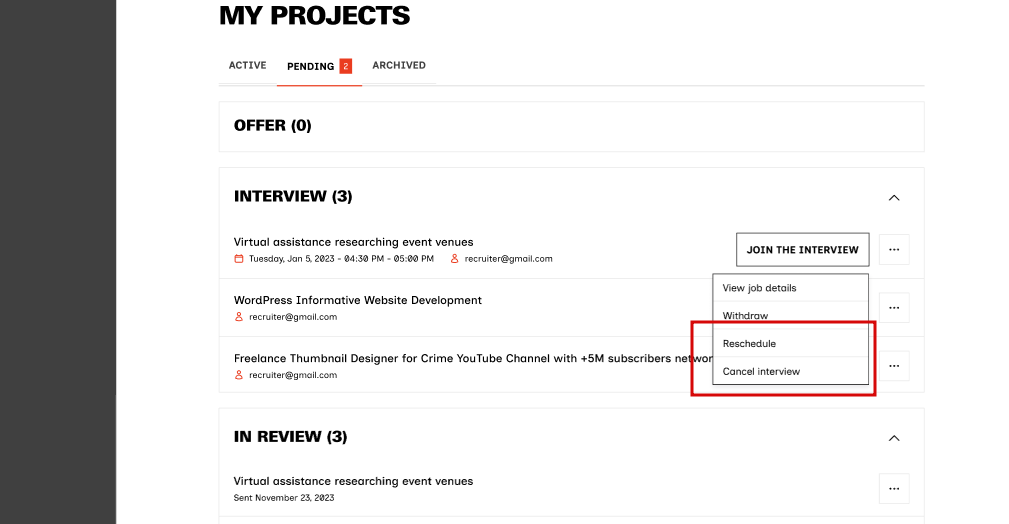The height and width of the screenshot is (524, 1009).
Task: Open the ellipsis menu for the In Review Virtual assistance row
Action: tap(894, 488)
